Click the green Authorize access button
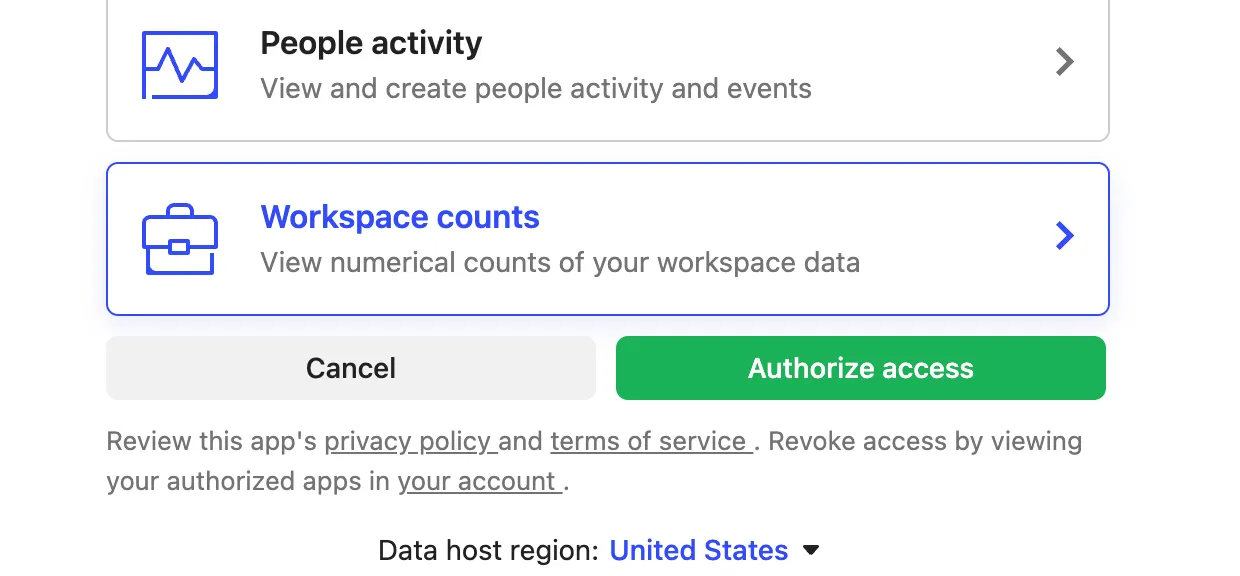This screenshot has height=576, width=1240. coord(861,368)
